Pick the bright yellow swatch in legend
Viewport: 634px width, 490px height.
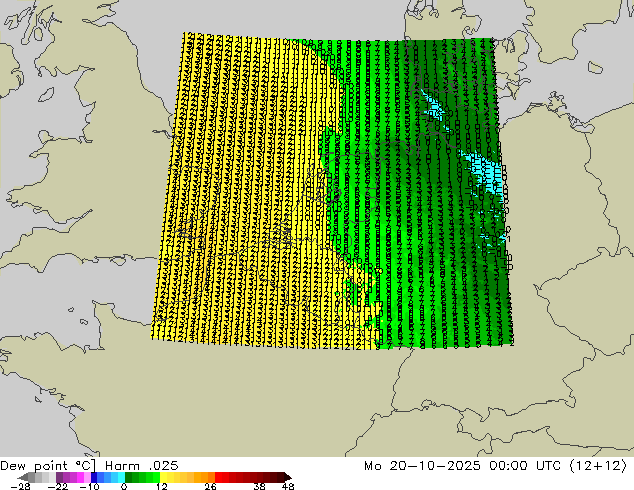pos(163,477)
